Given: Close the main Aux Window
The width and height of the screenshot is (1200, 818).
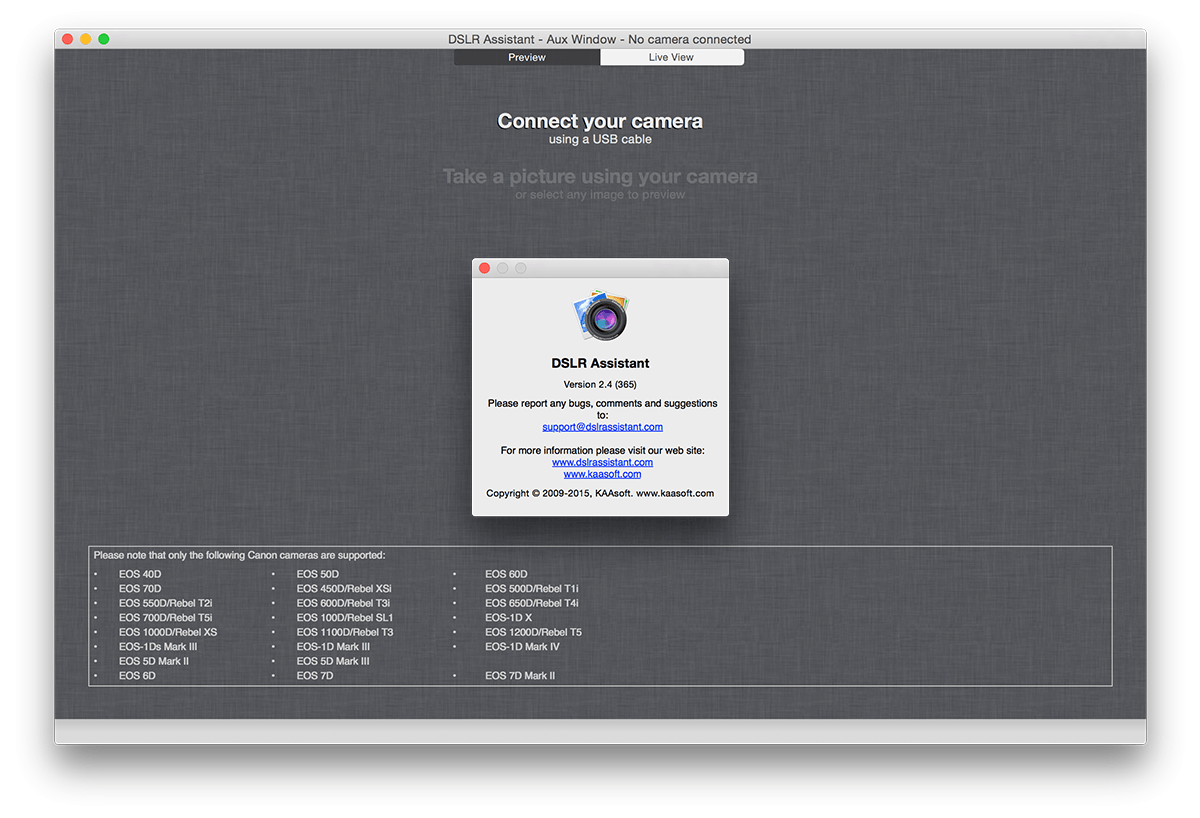Looking at the screenshot, I should (x=68, y=39).
